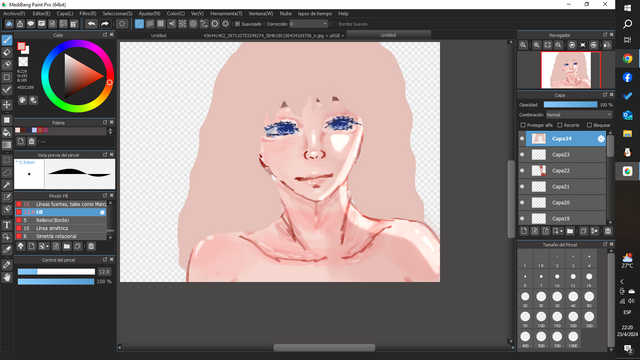Enable the Proteger alfa checkbox
Screen dimensions: 640x360
pos(523,125)
